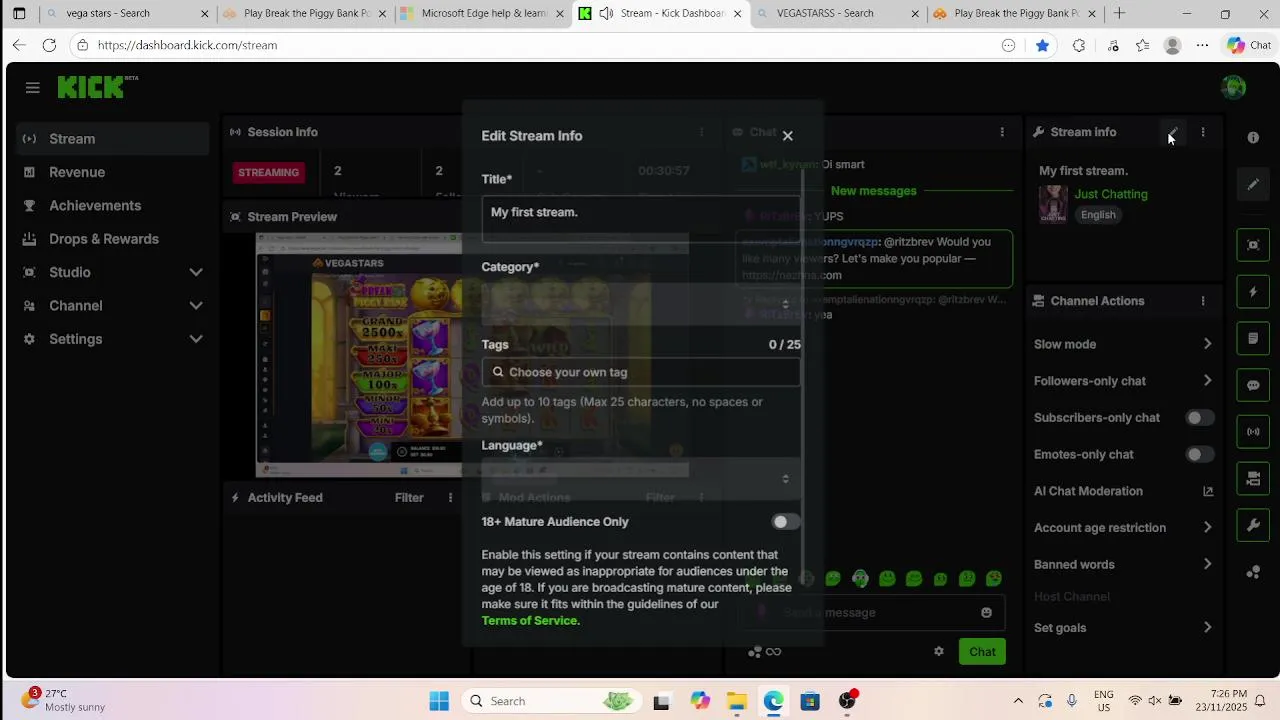The width and height of the screenshot is (1280, 720).
Task: Click the pencil edit icon in Stream info header
Action: point(1173,132)
